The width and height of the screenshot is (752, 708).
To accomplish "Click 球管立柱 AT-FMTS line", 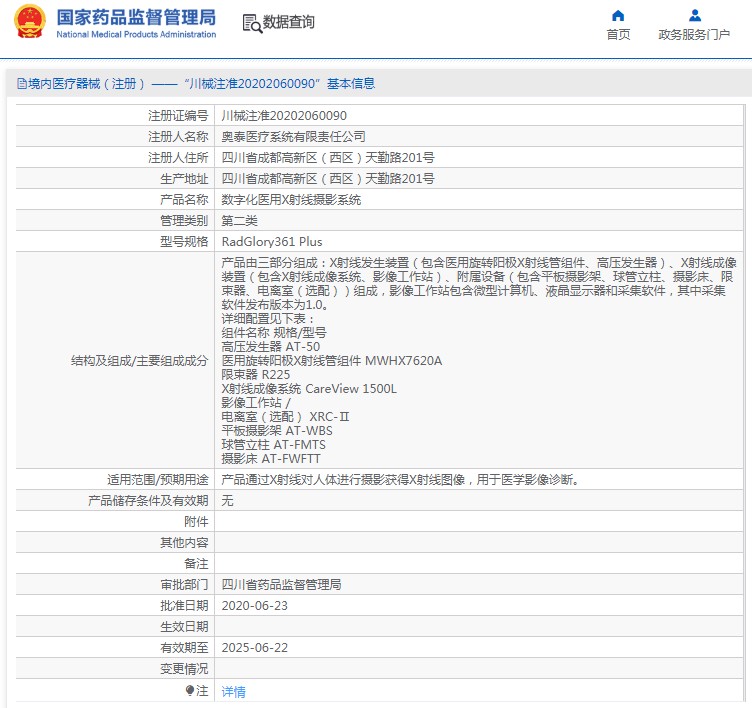I will (x=273, y=445).
